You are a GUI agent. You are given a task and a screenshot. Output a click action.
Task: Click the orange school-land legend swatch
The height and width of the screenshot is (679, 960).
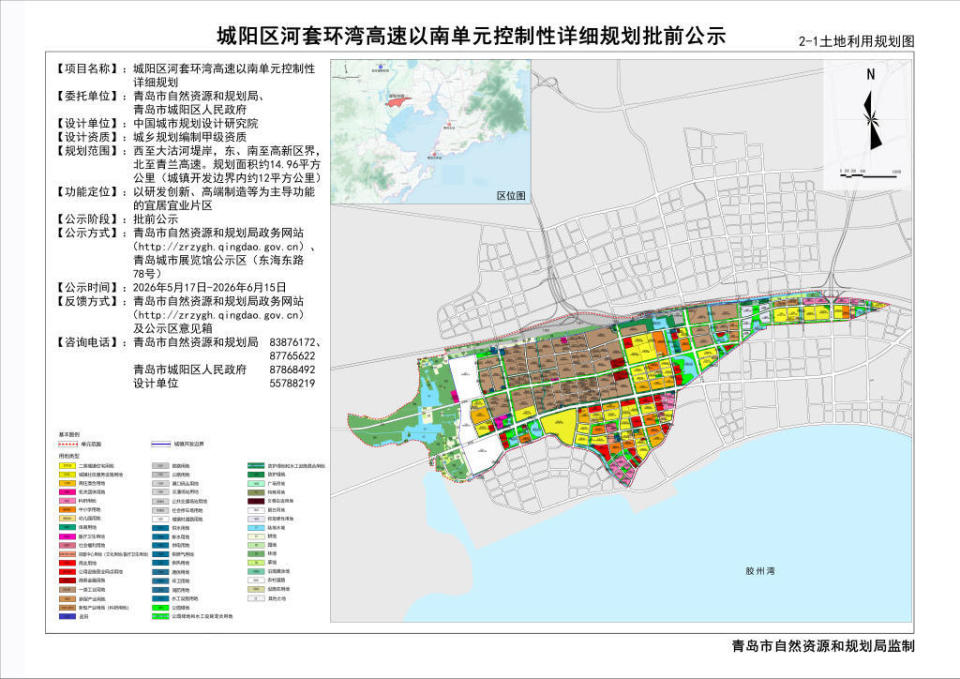(67, 509)
